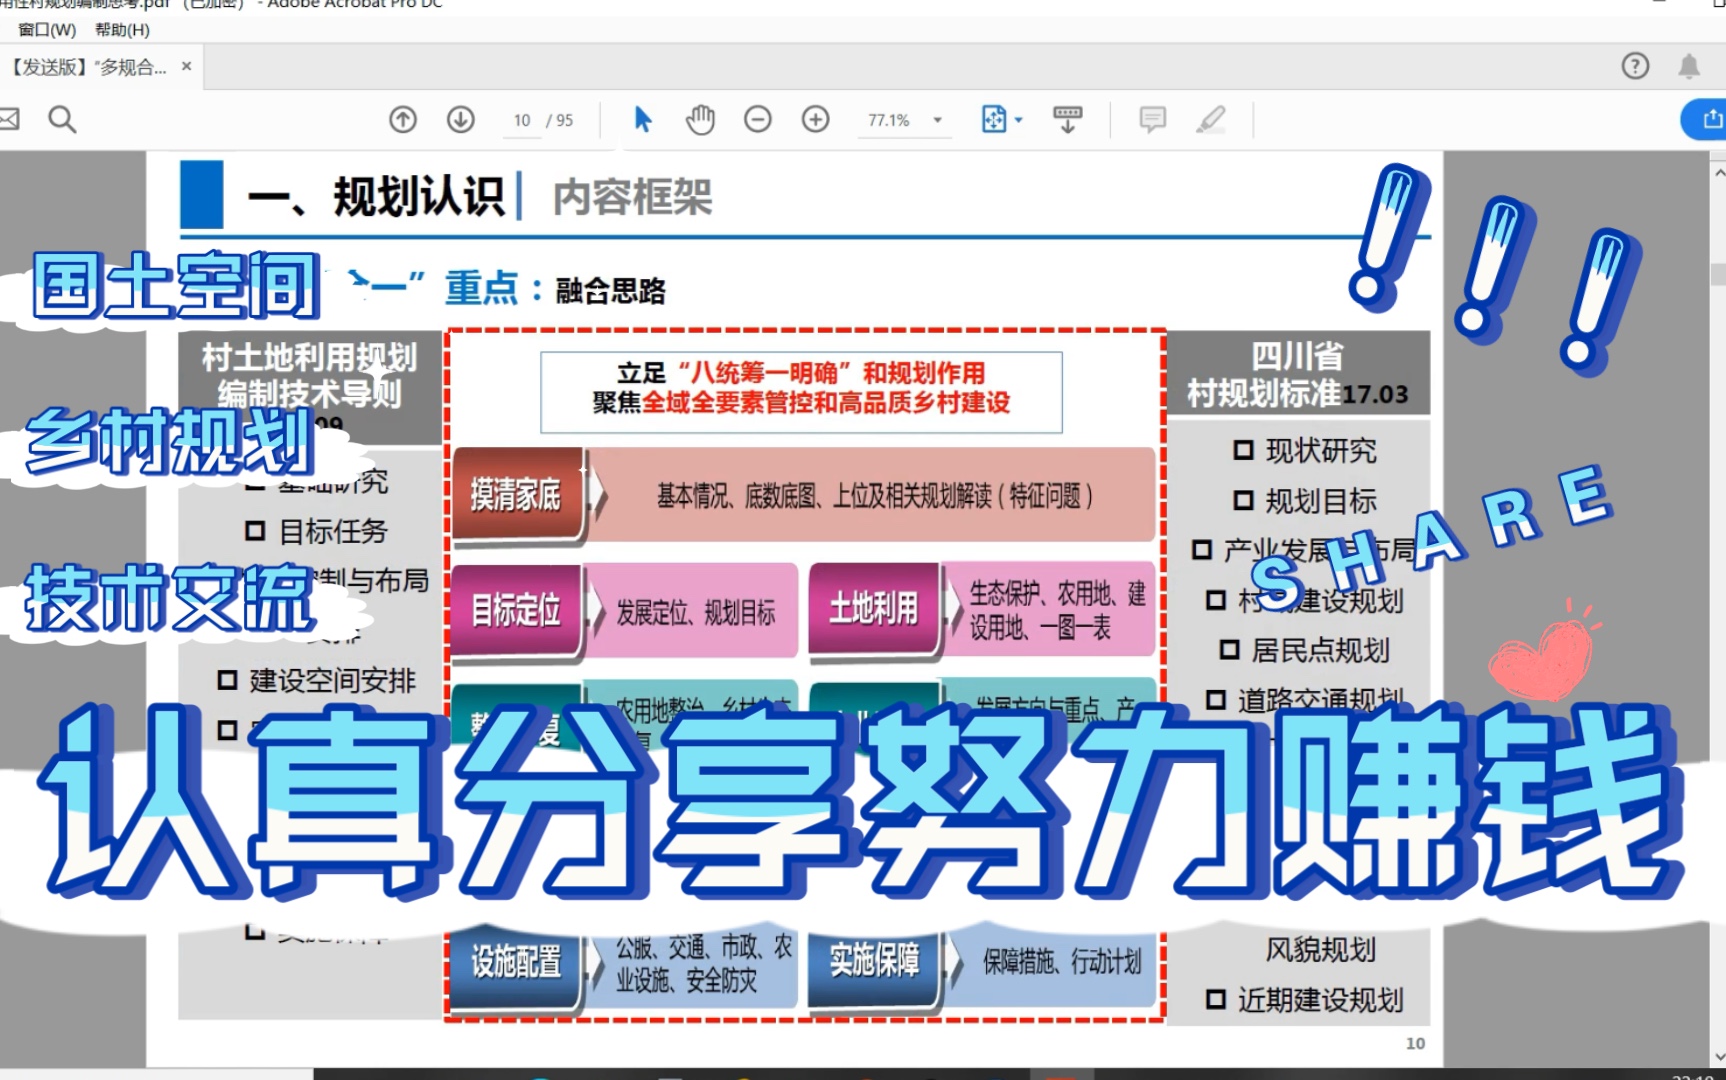Click the 建设空间安排 list item

pos(316,681)
